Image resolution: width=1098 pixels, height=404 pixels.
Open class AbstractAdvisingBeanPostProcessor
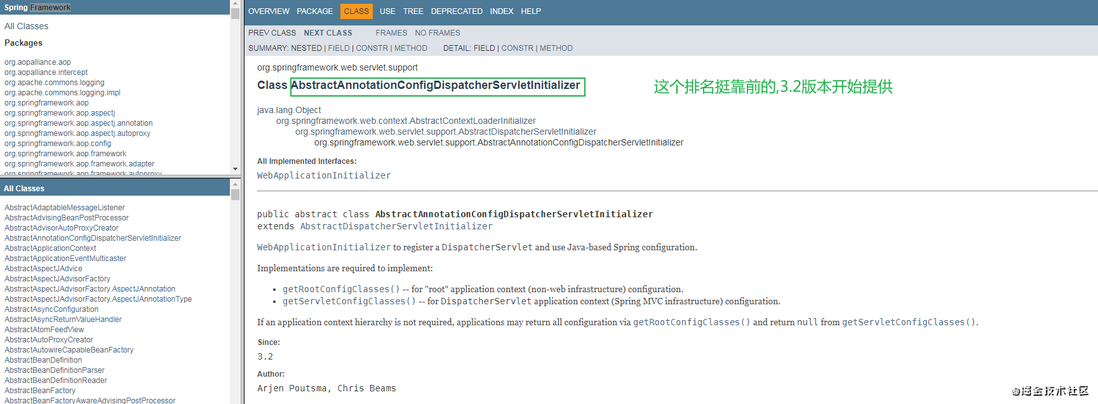(67, 218)
